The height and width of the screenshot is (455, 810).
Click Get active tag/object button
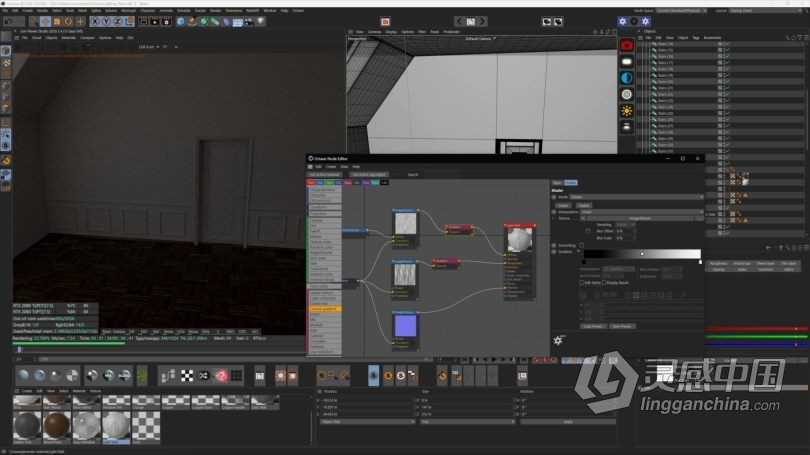[369, 175]
